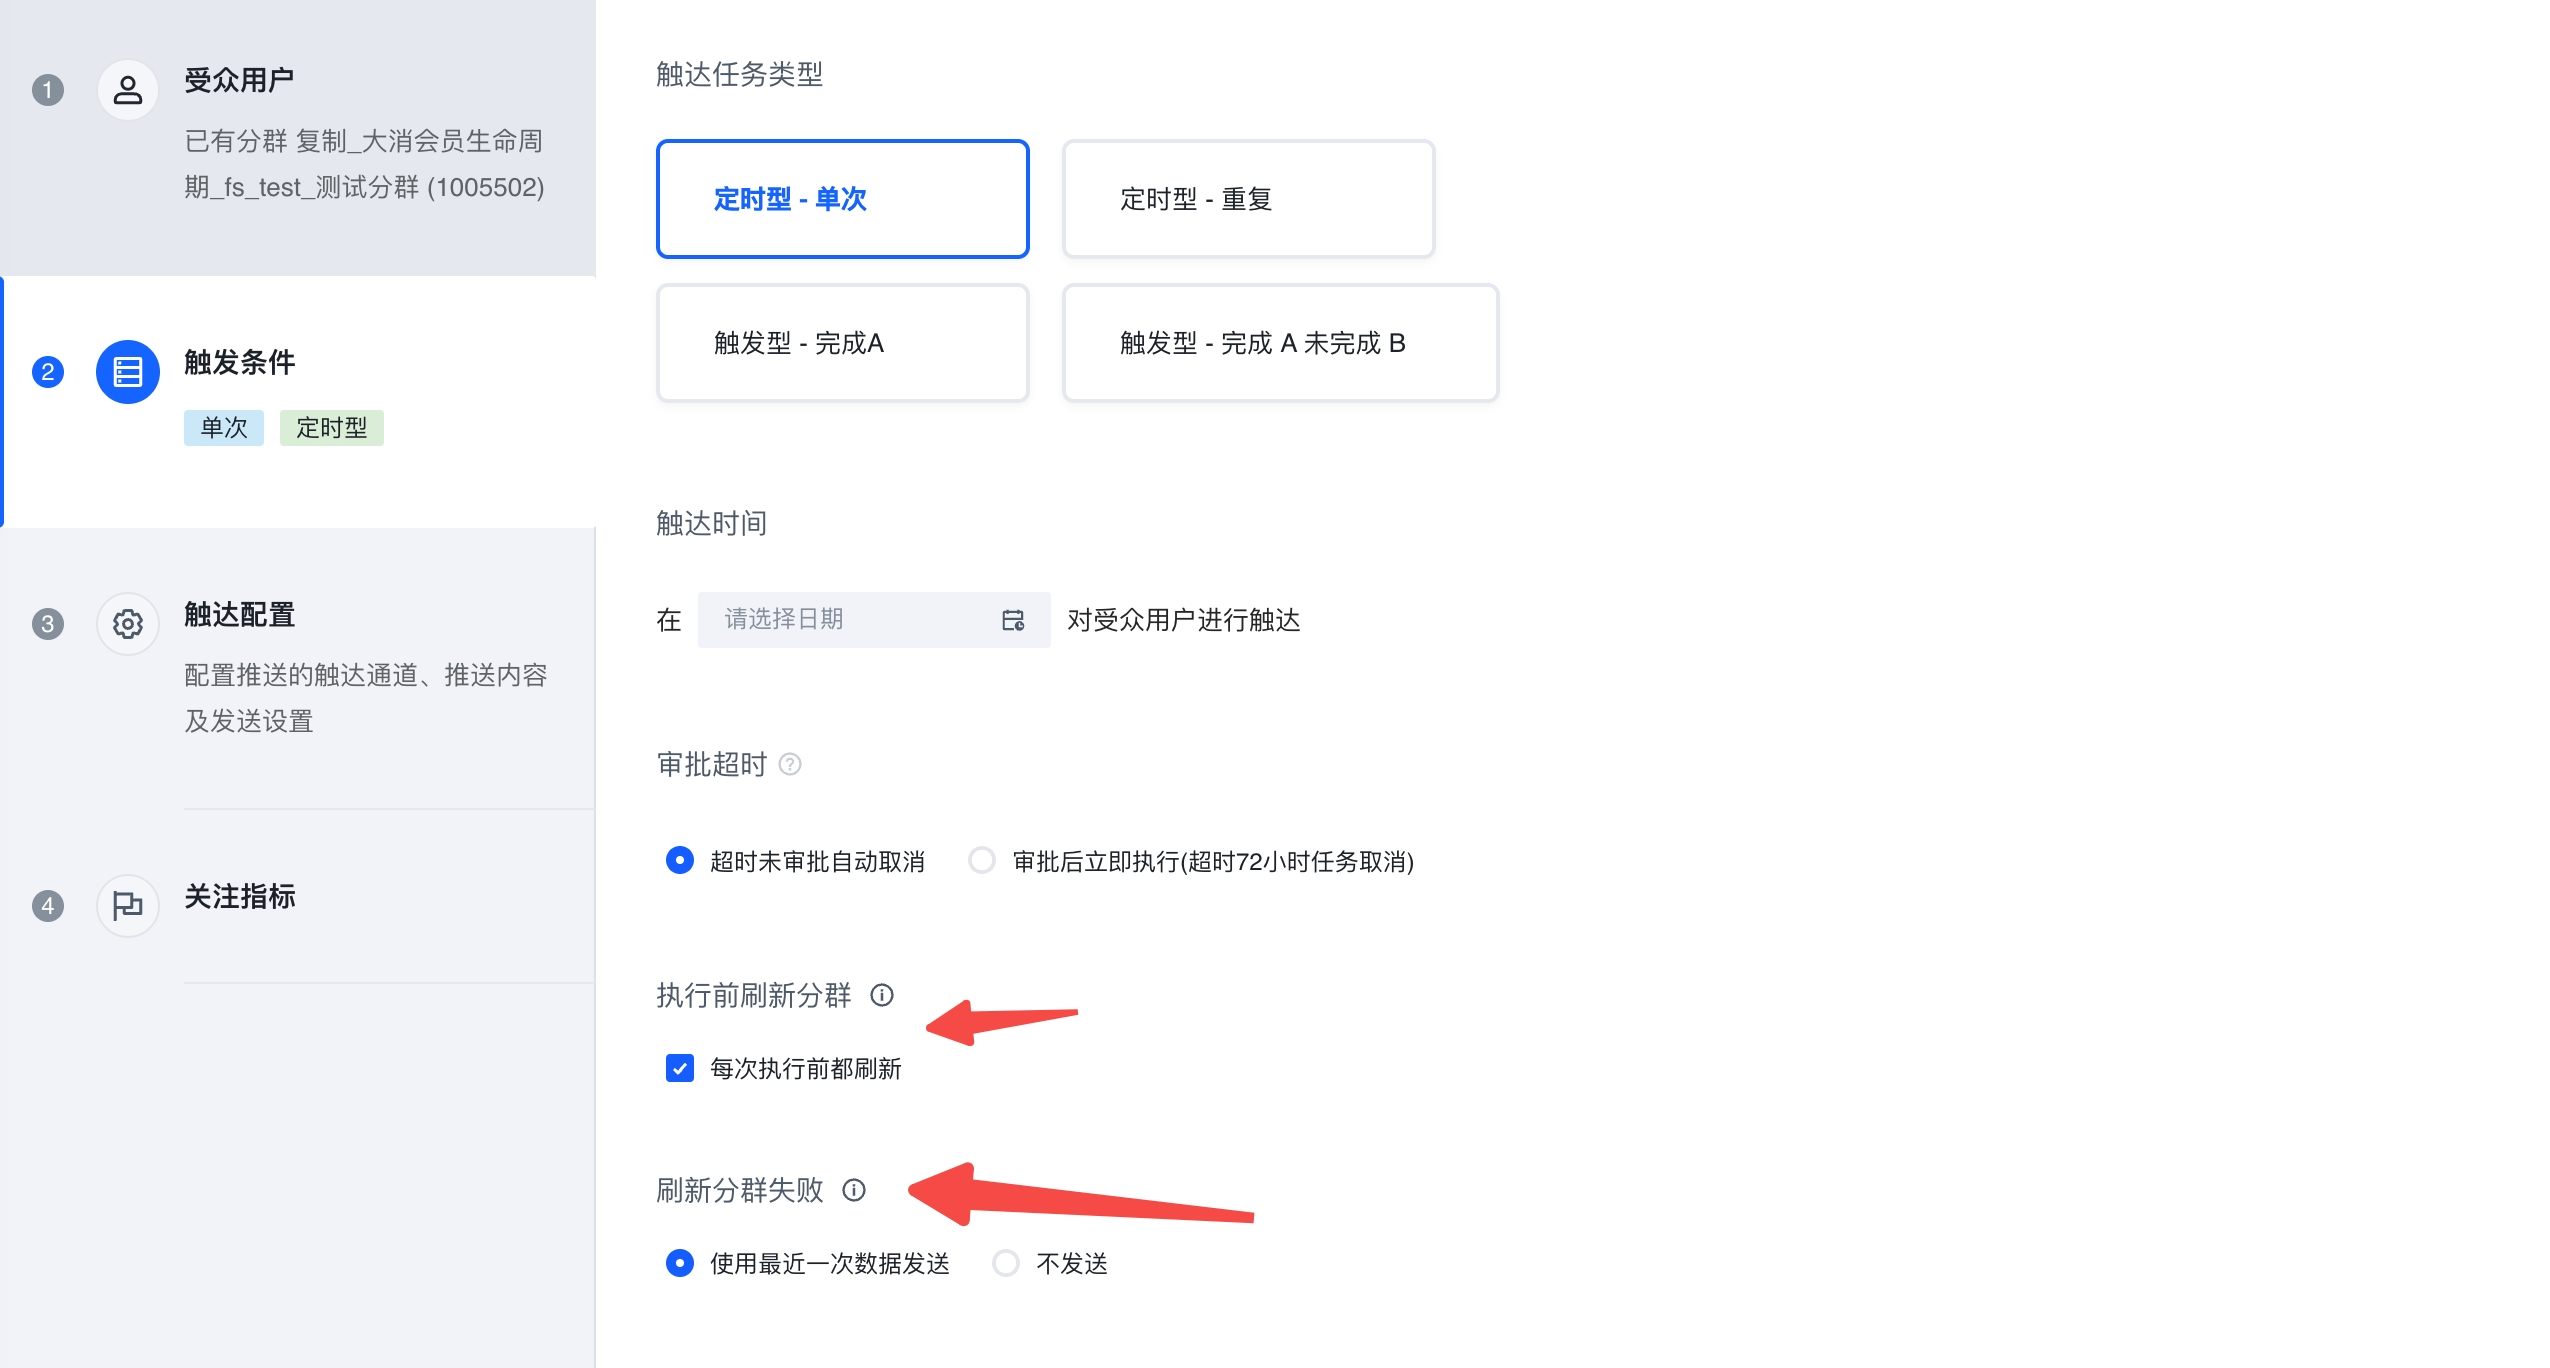2550x1368 pixels.
Task: Go to step 4 关注指标
Action: (240, 897)
